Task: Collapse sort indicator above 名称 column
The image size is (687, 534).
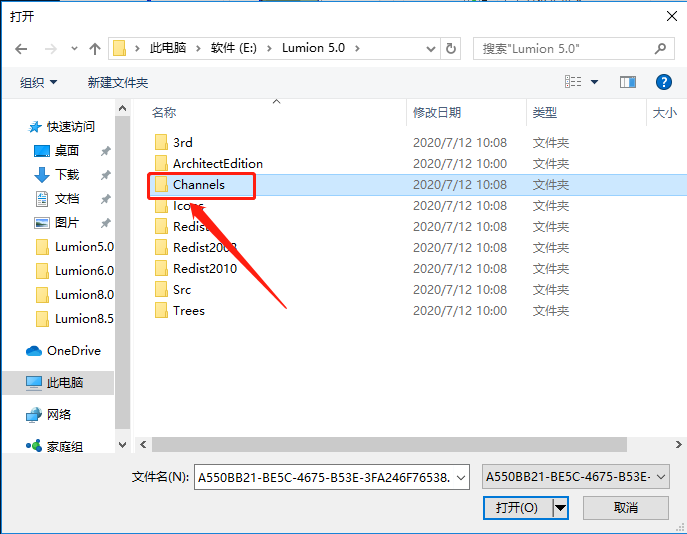Action: point(276,102)
